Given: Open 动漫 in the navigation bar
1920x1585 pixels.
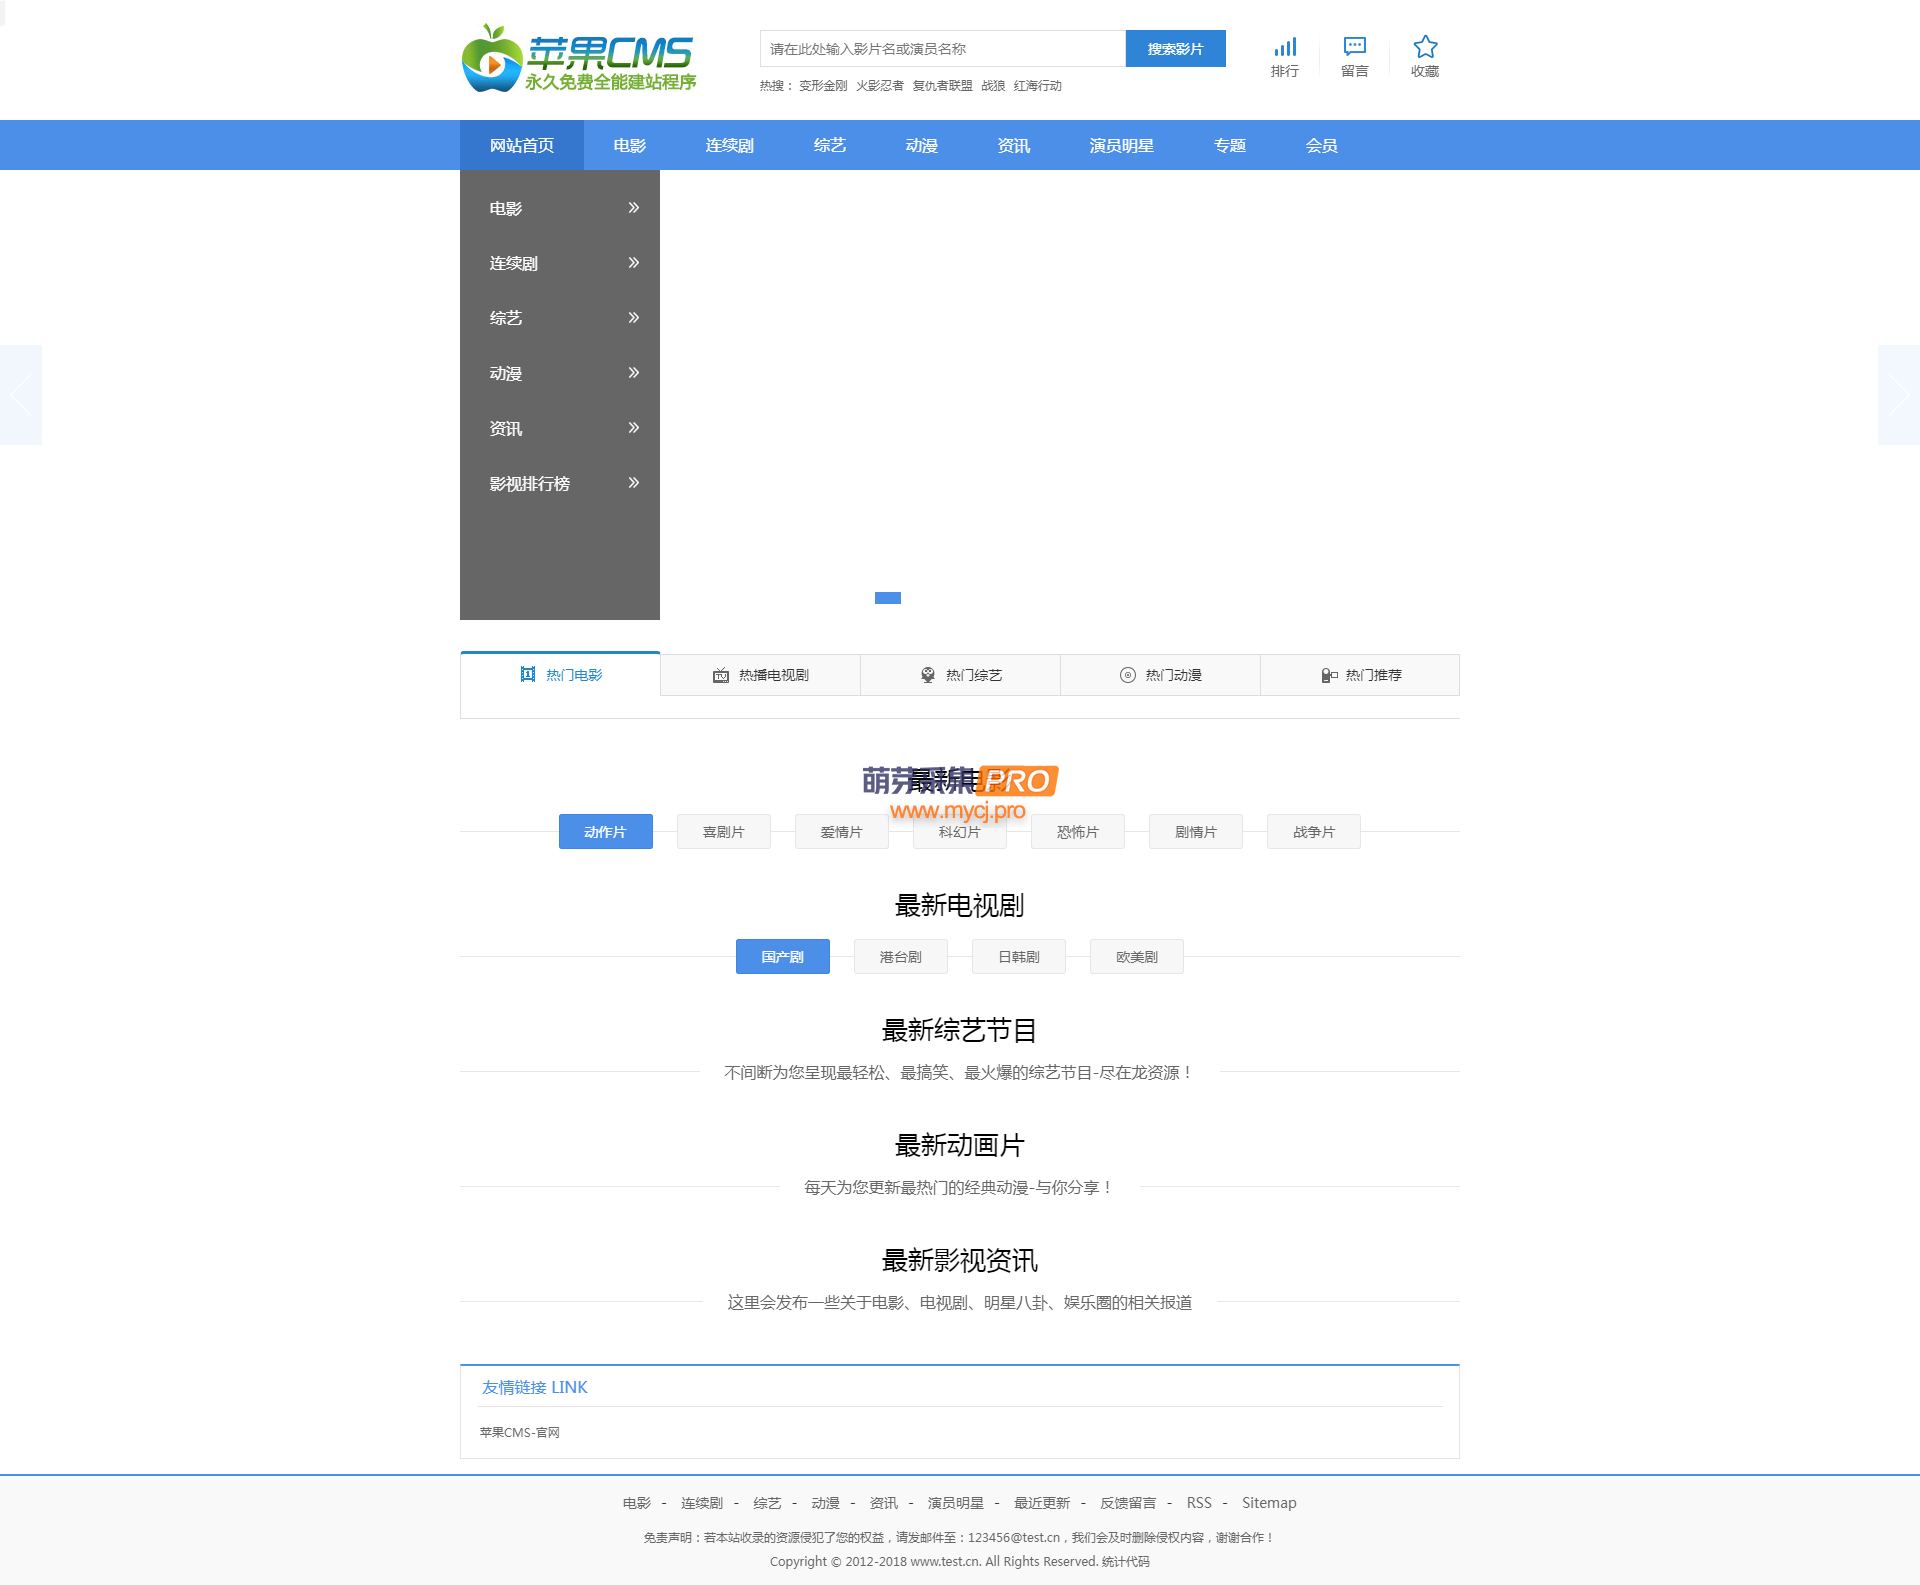Looking at the screenshot, I should [x=922, y=145].
